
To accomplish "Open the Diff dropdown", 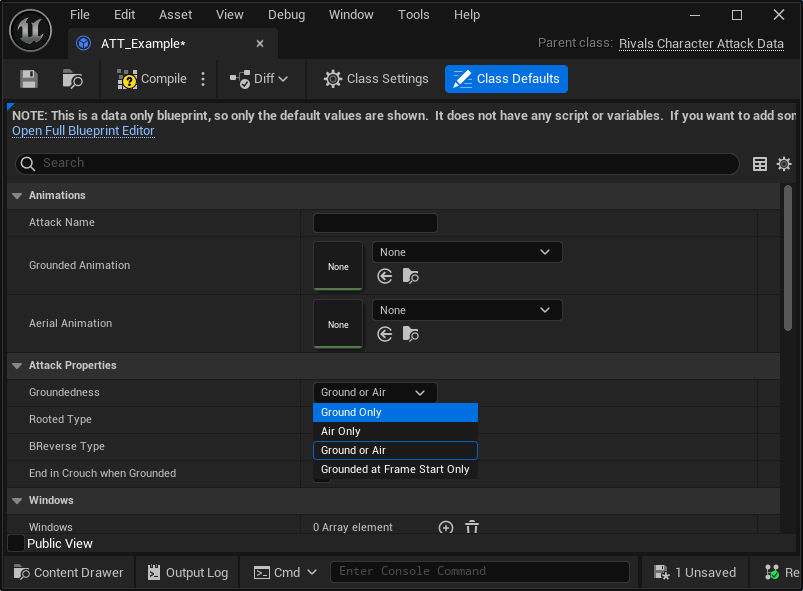I will pos(259,79).
